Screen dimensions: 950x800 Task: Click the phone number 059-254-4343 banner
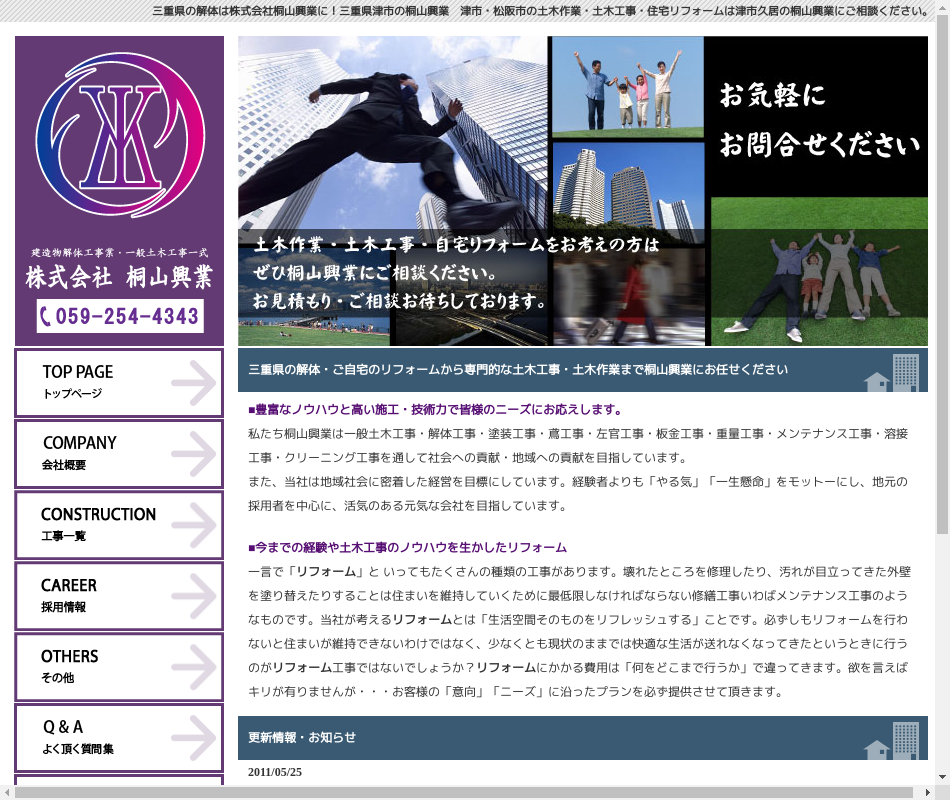[x=120, y=316]
